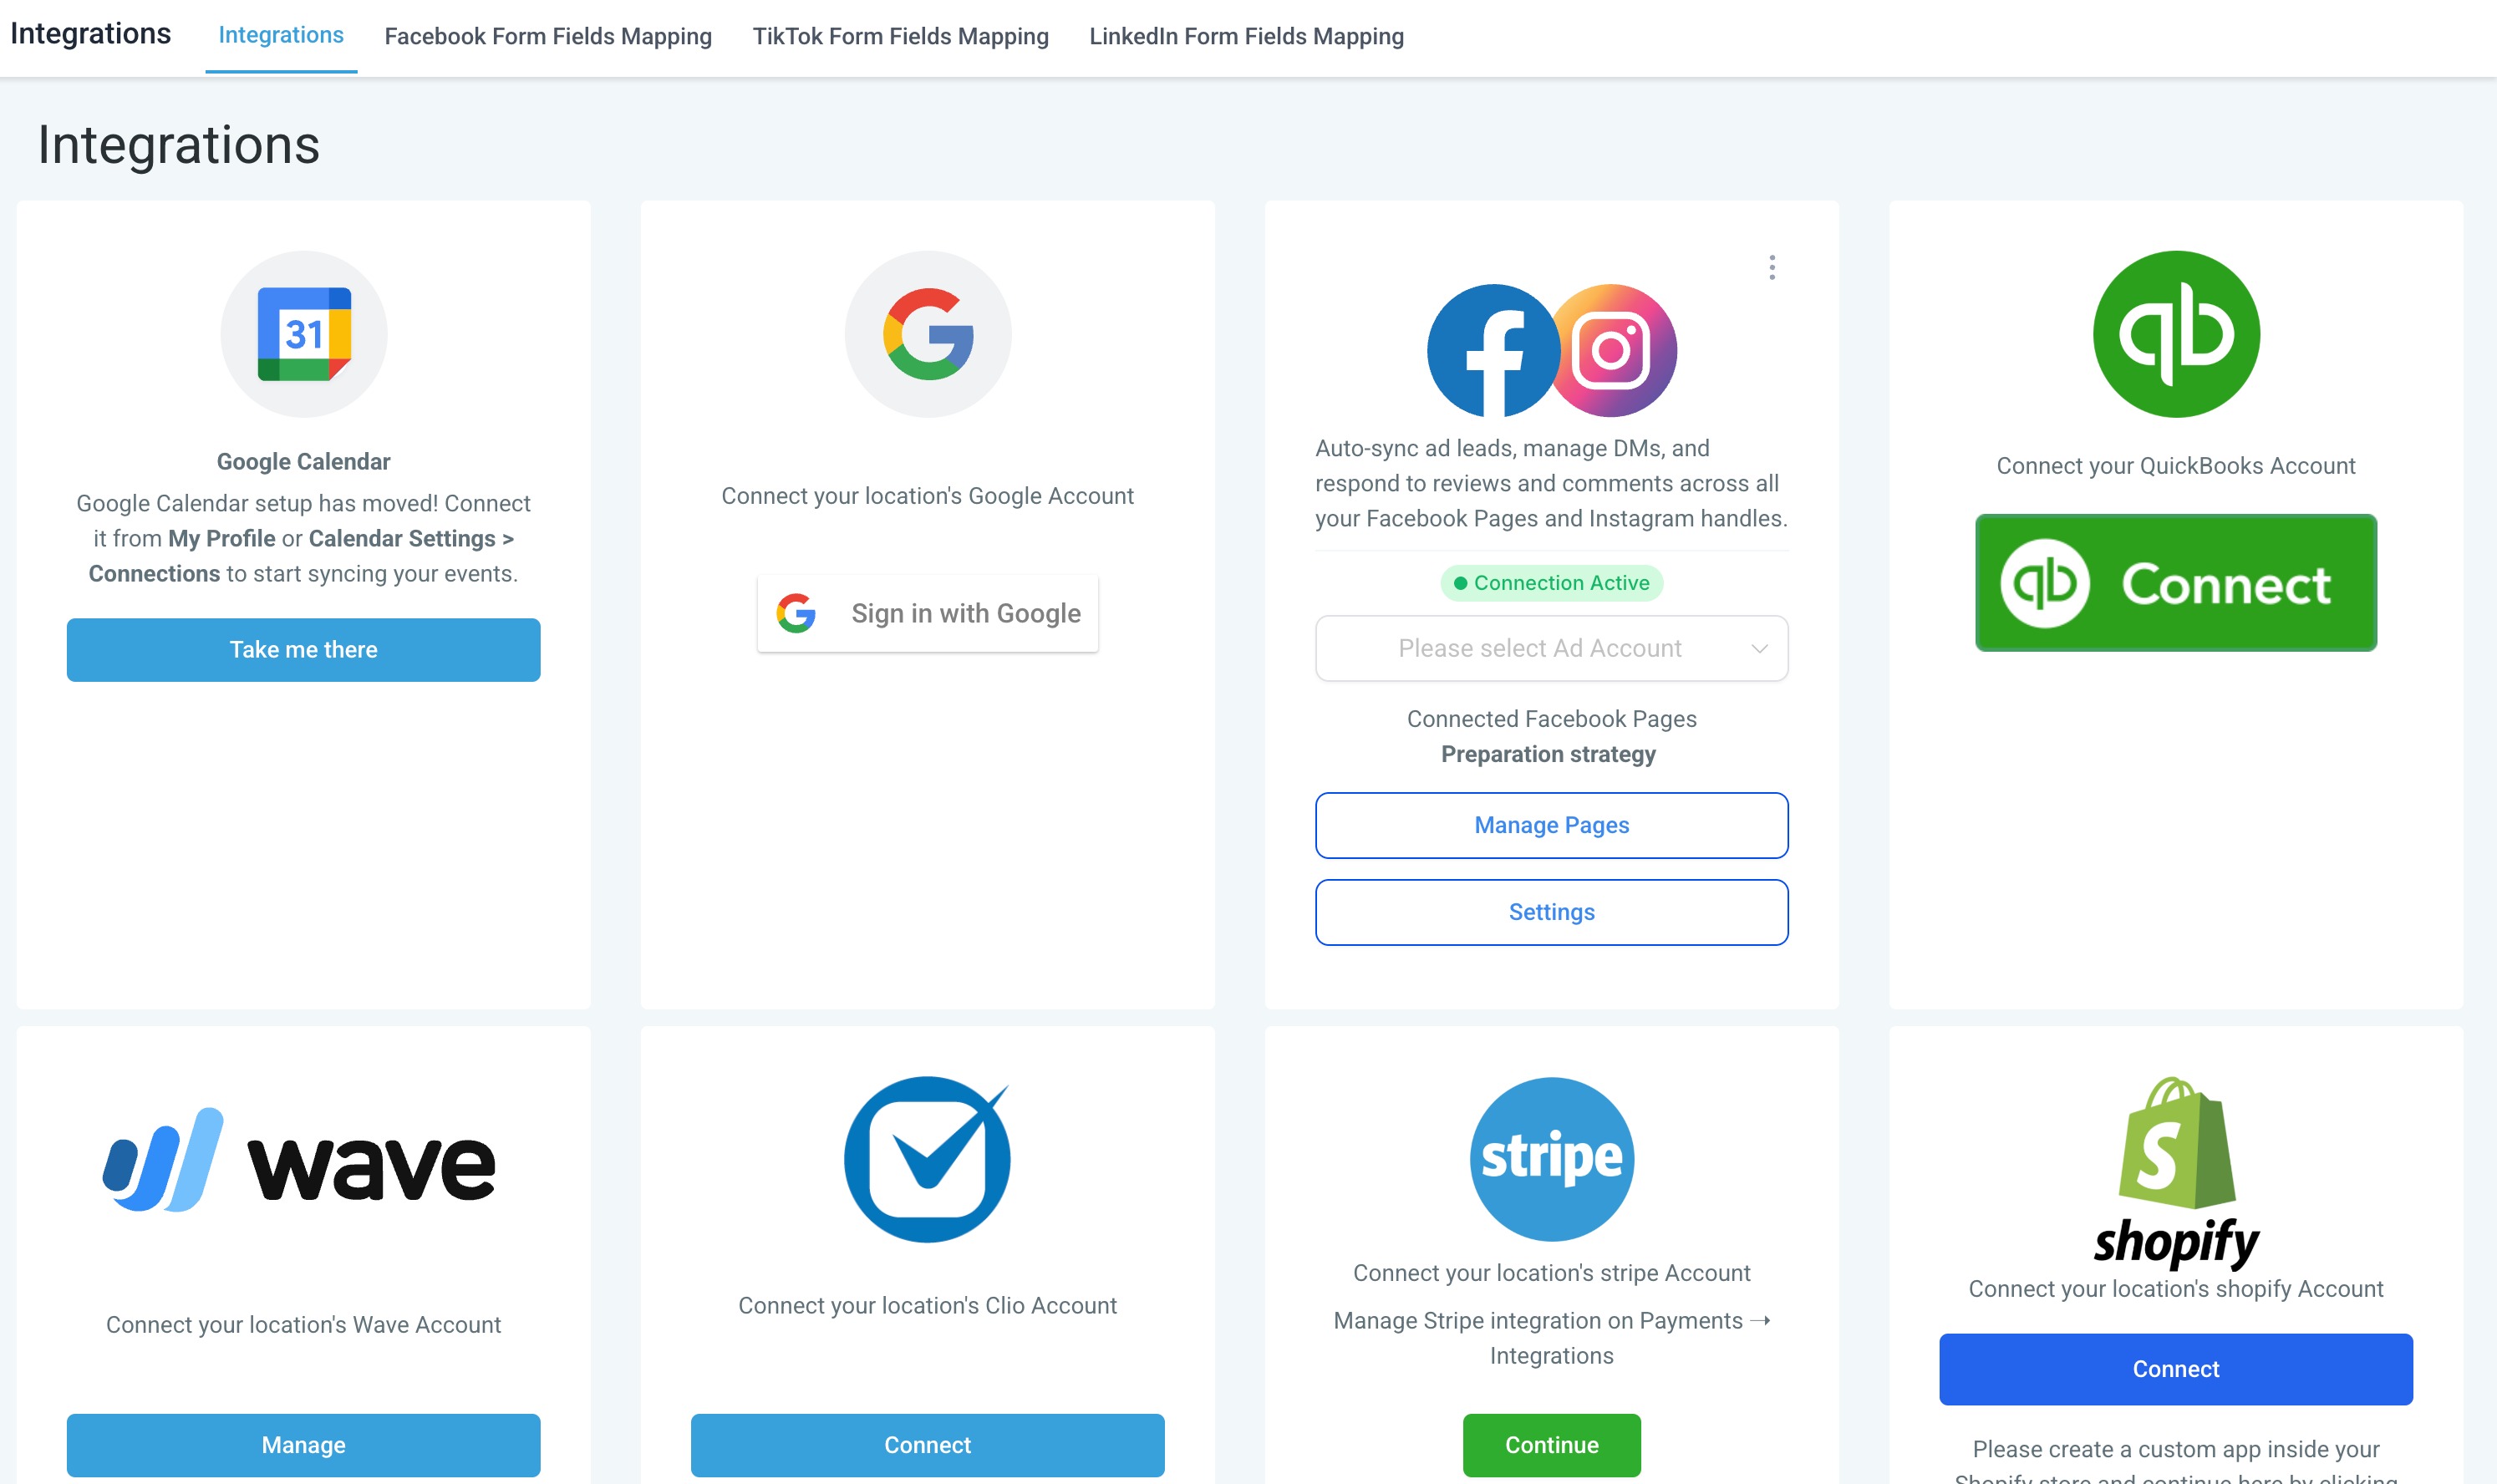Click the Ad Account dropdown chevron arrow
The height and width of the screenshot is (1484, 2497).
[x=1759, y=648]
